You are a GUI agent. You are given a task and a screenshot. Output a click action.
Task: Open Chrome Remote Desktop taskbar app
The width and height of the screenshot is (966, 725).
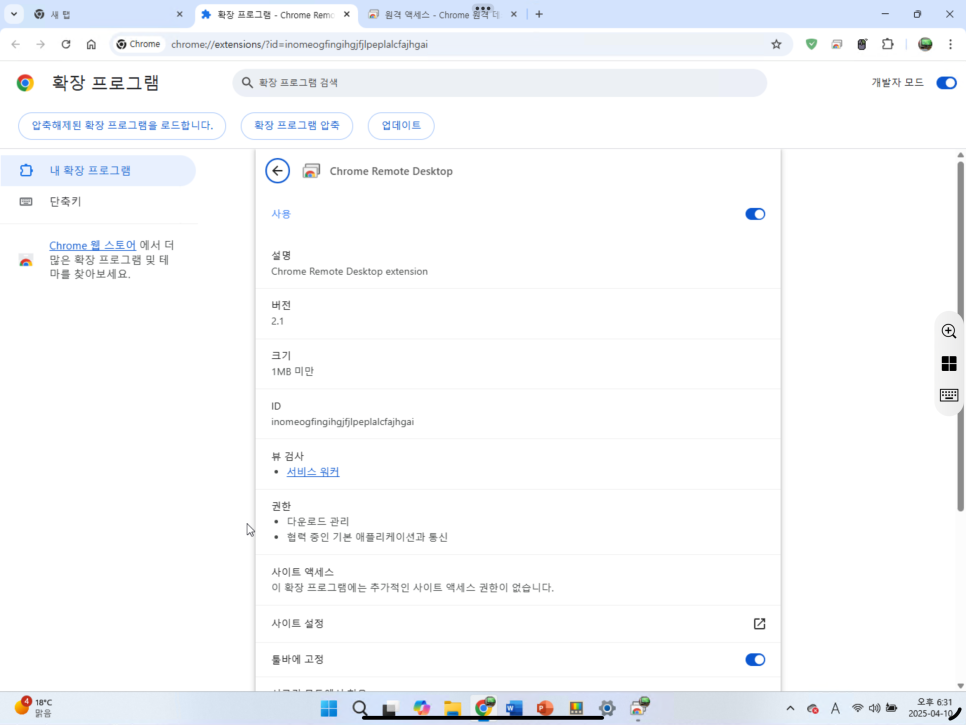click(639, 707)
